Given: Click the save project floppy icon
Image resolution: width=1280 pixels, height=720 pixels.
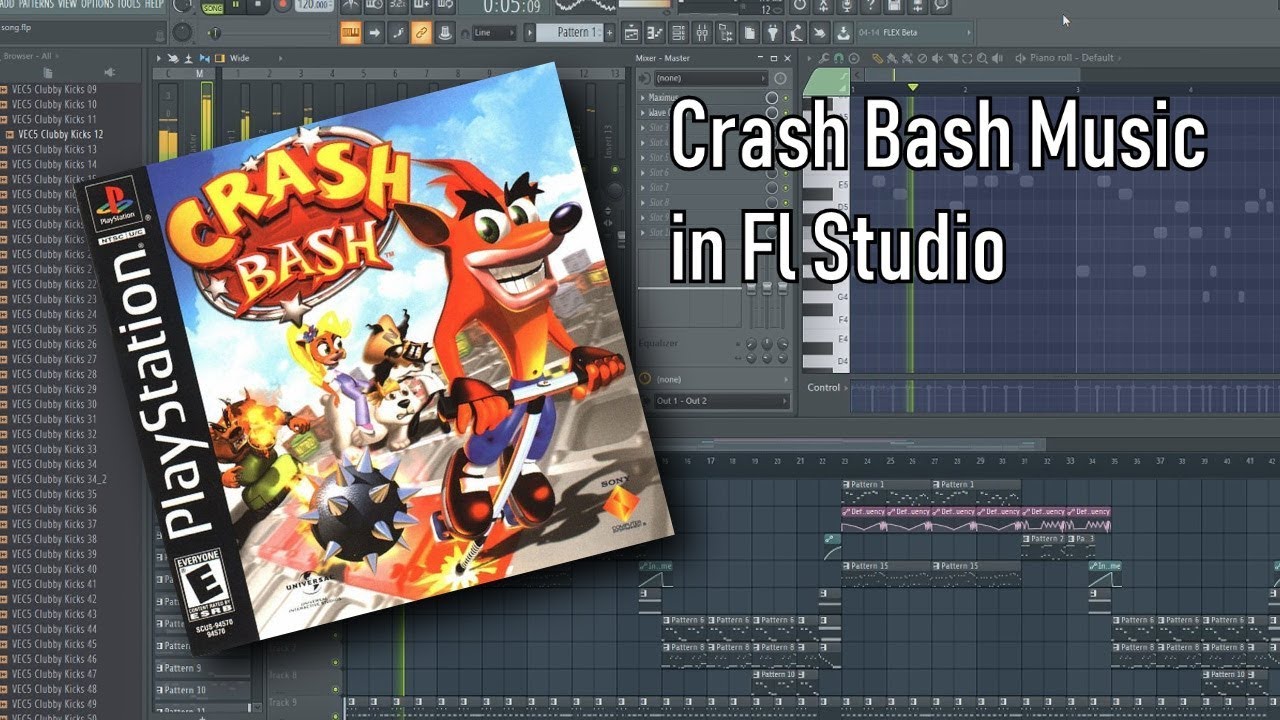Looking at the screenshot, I should [893, 5].
